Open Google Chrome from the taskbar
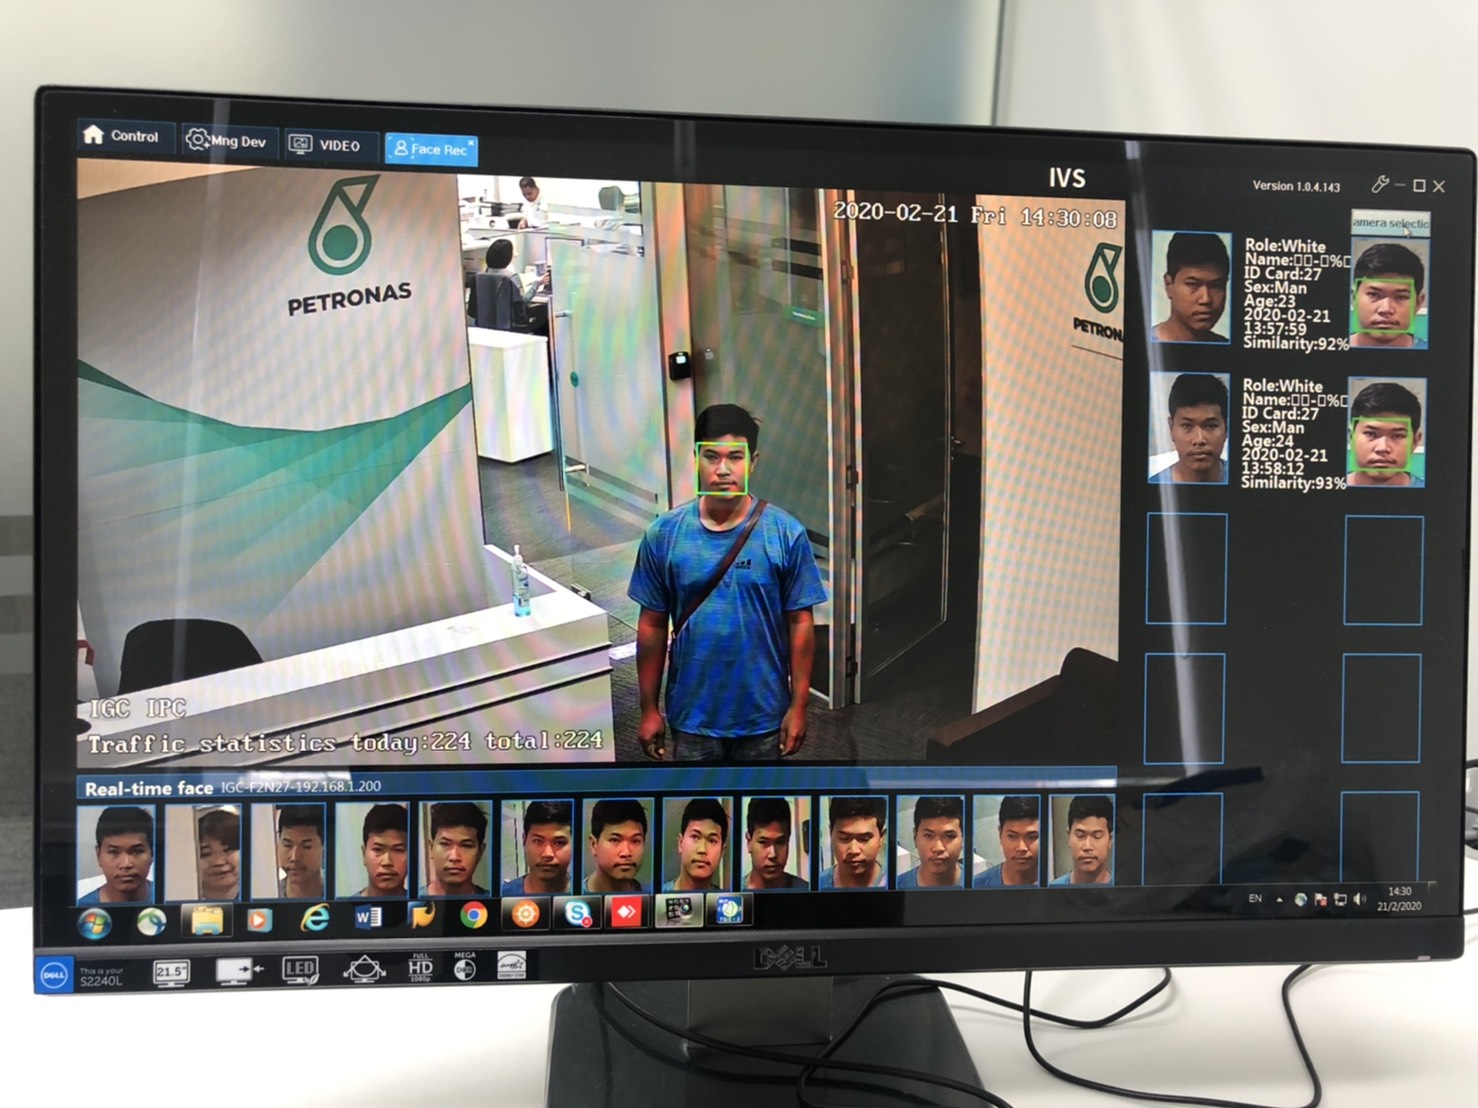 [x=473, y=915]
